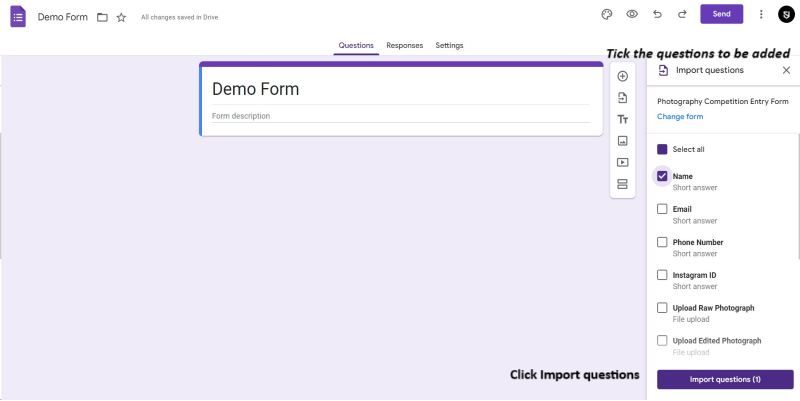Open the customize theme palette

(x=607, y=14)
